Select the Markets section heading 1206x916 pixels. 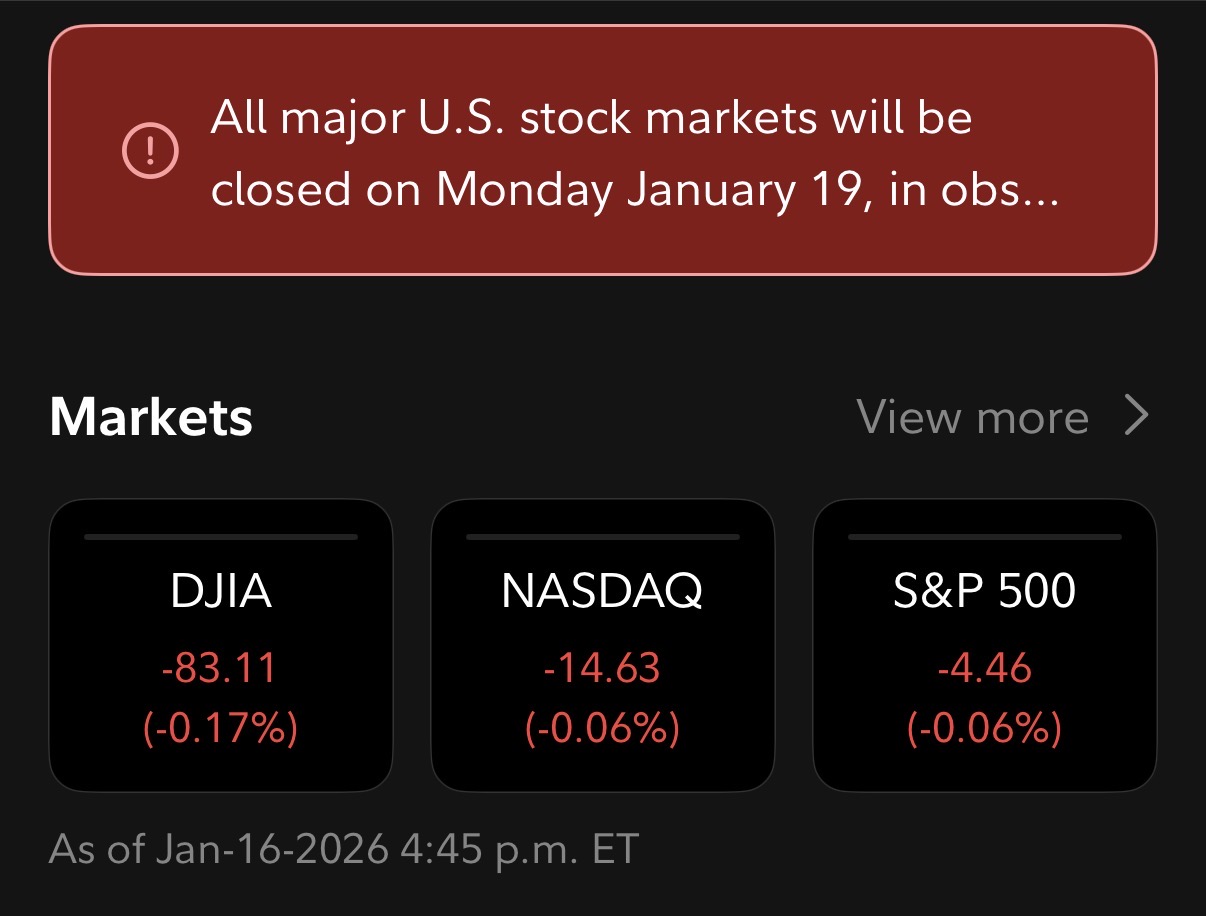pos(151,416)
